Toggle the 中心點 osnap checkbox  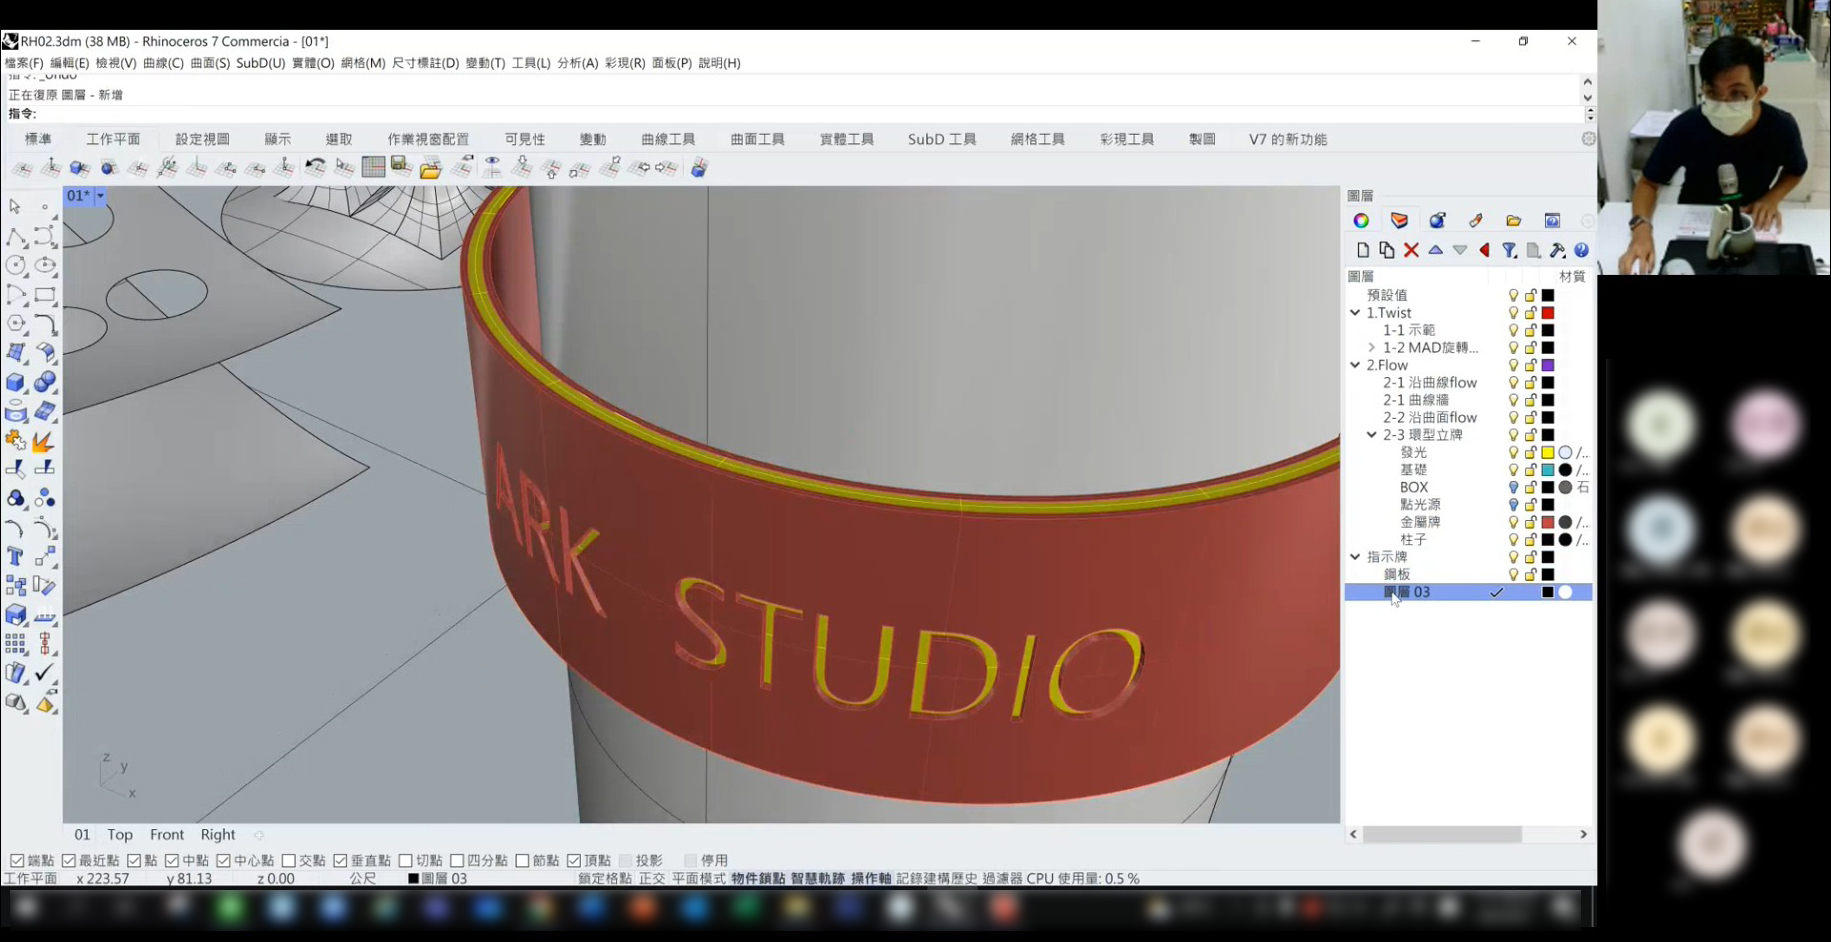click(224, 860)
